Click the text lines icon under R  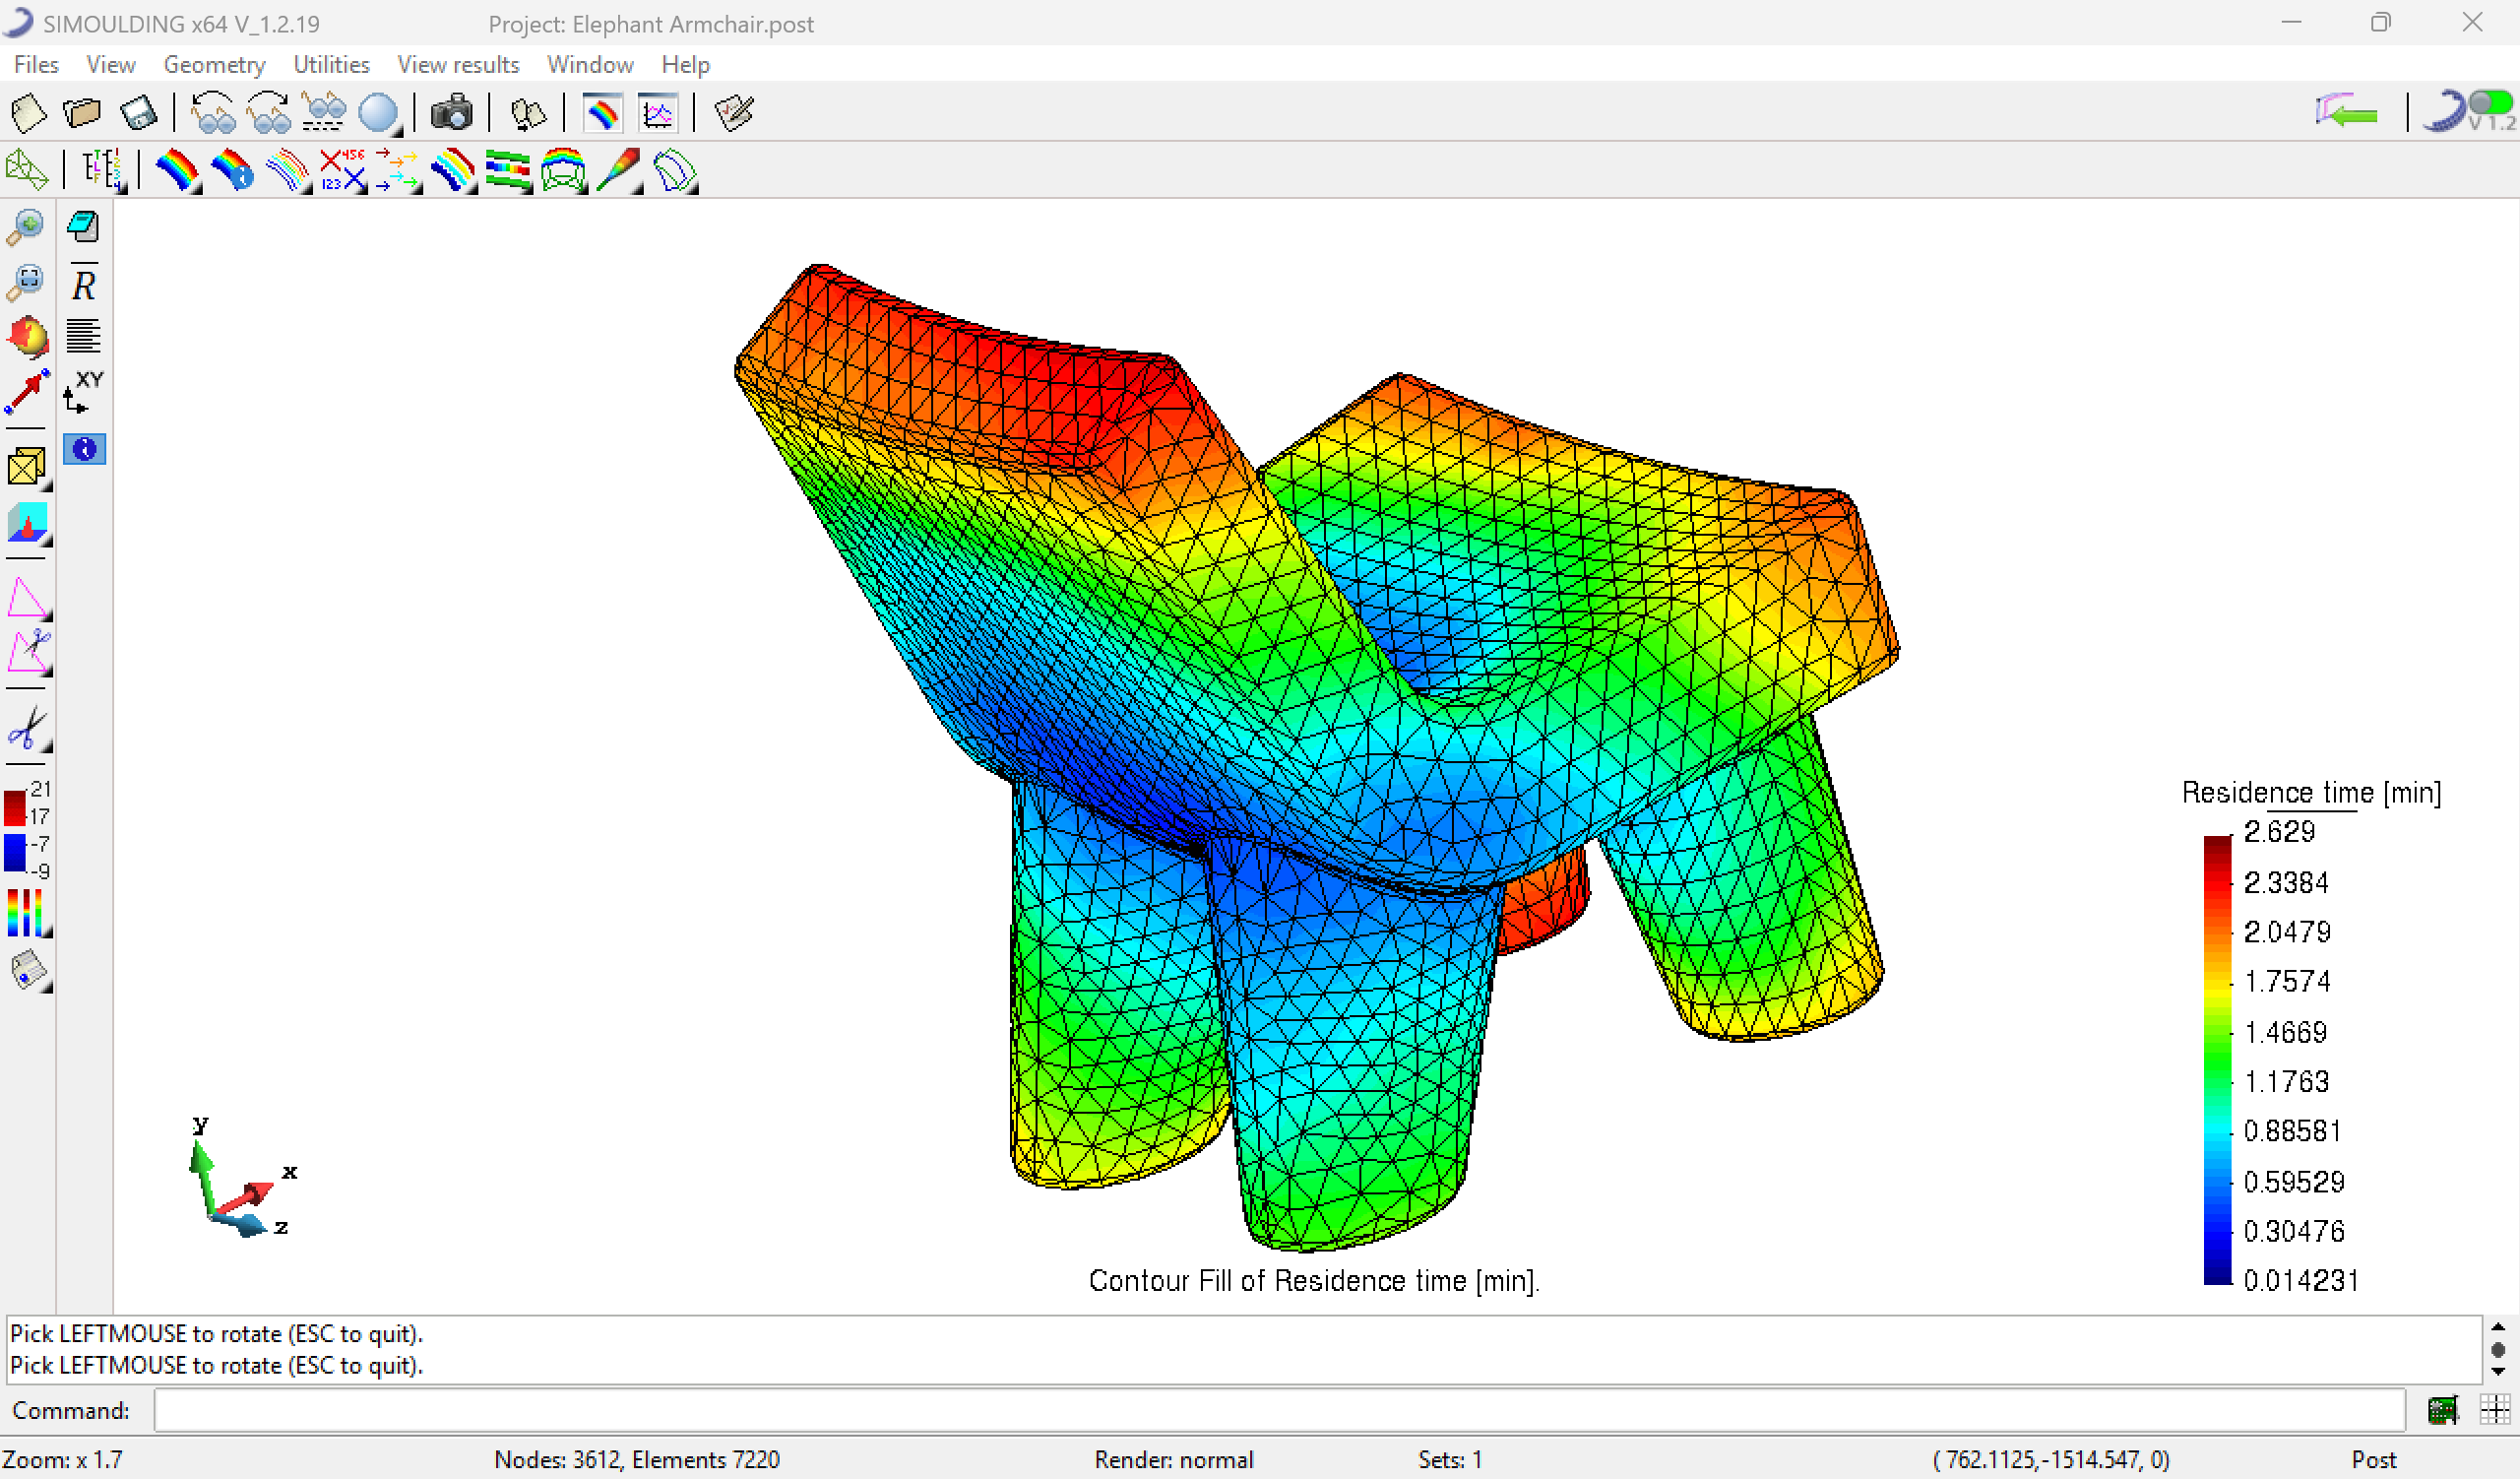pos(84,336)
